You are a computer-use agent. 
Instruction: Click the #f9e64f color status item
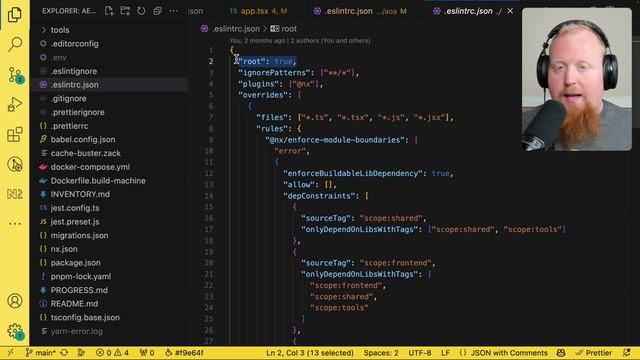tap(184, 353)
